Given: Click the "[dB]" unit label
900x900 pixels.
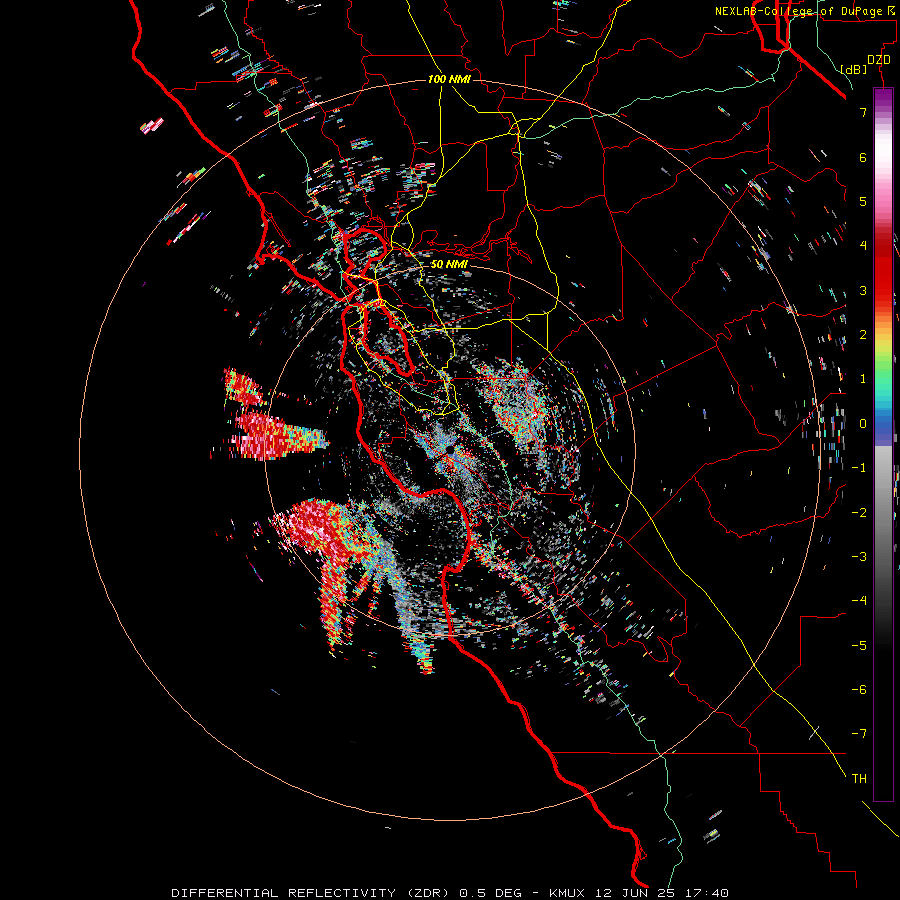Looking at the screenshot, I should (x=853, y=69).
